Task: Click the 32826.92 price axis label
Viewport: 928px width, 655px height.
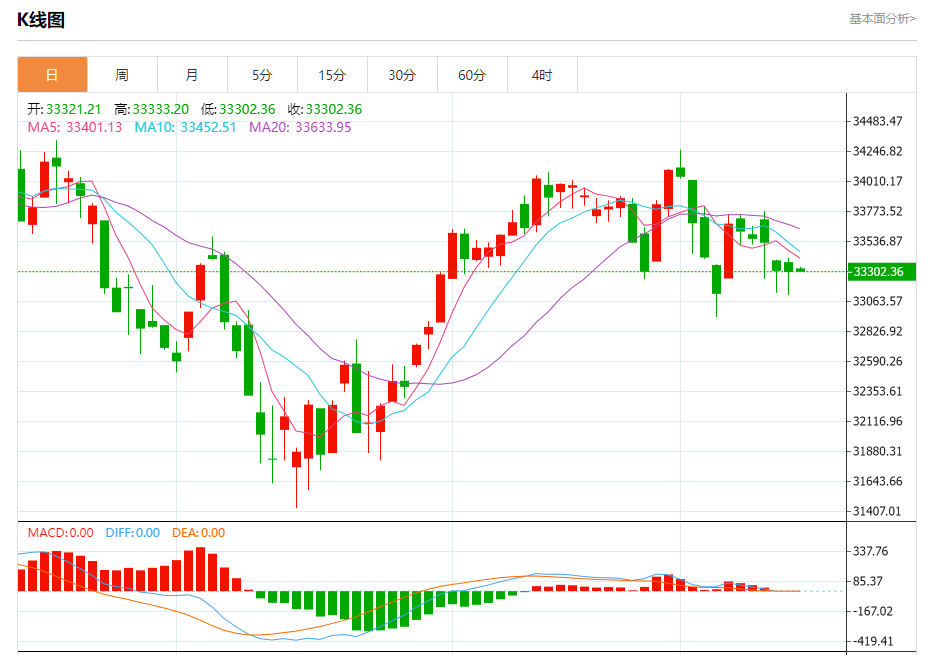Action: point(878,331)
